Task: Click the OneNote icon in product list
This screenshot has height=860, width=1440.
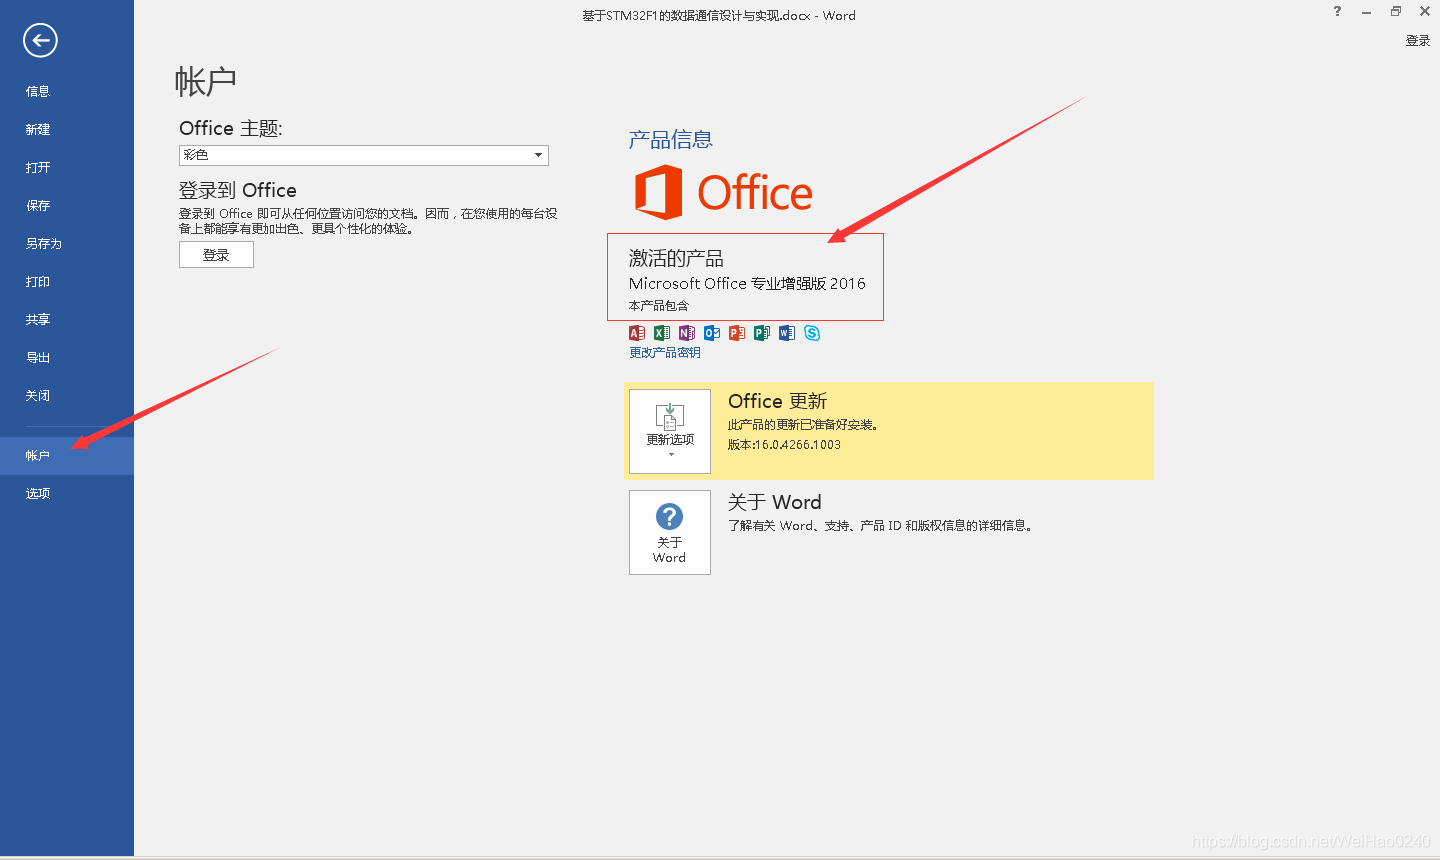Action: 687,333
